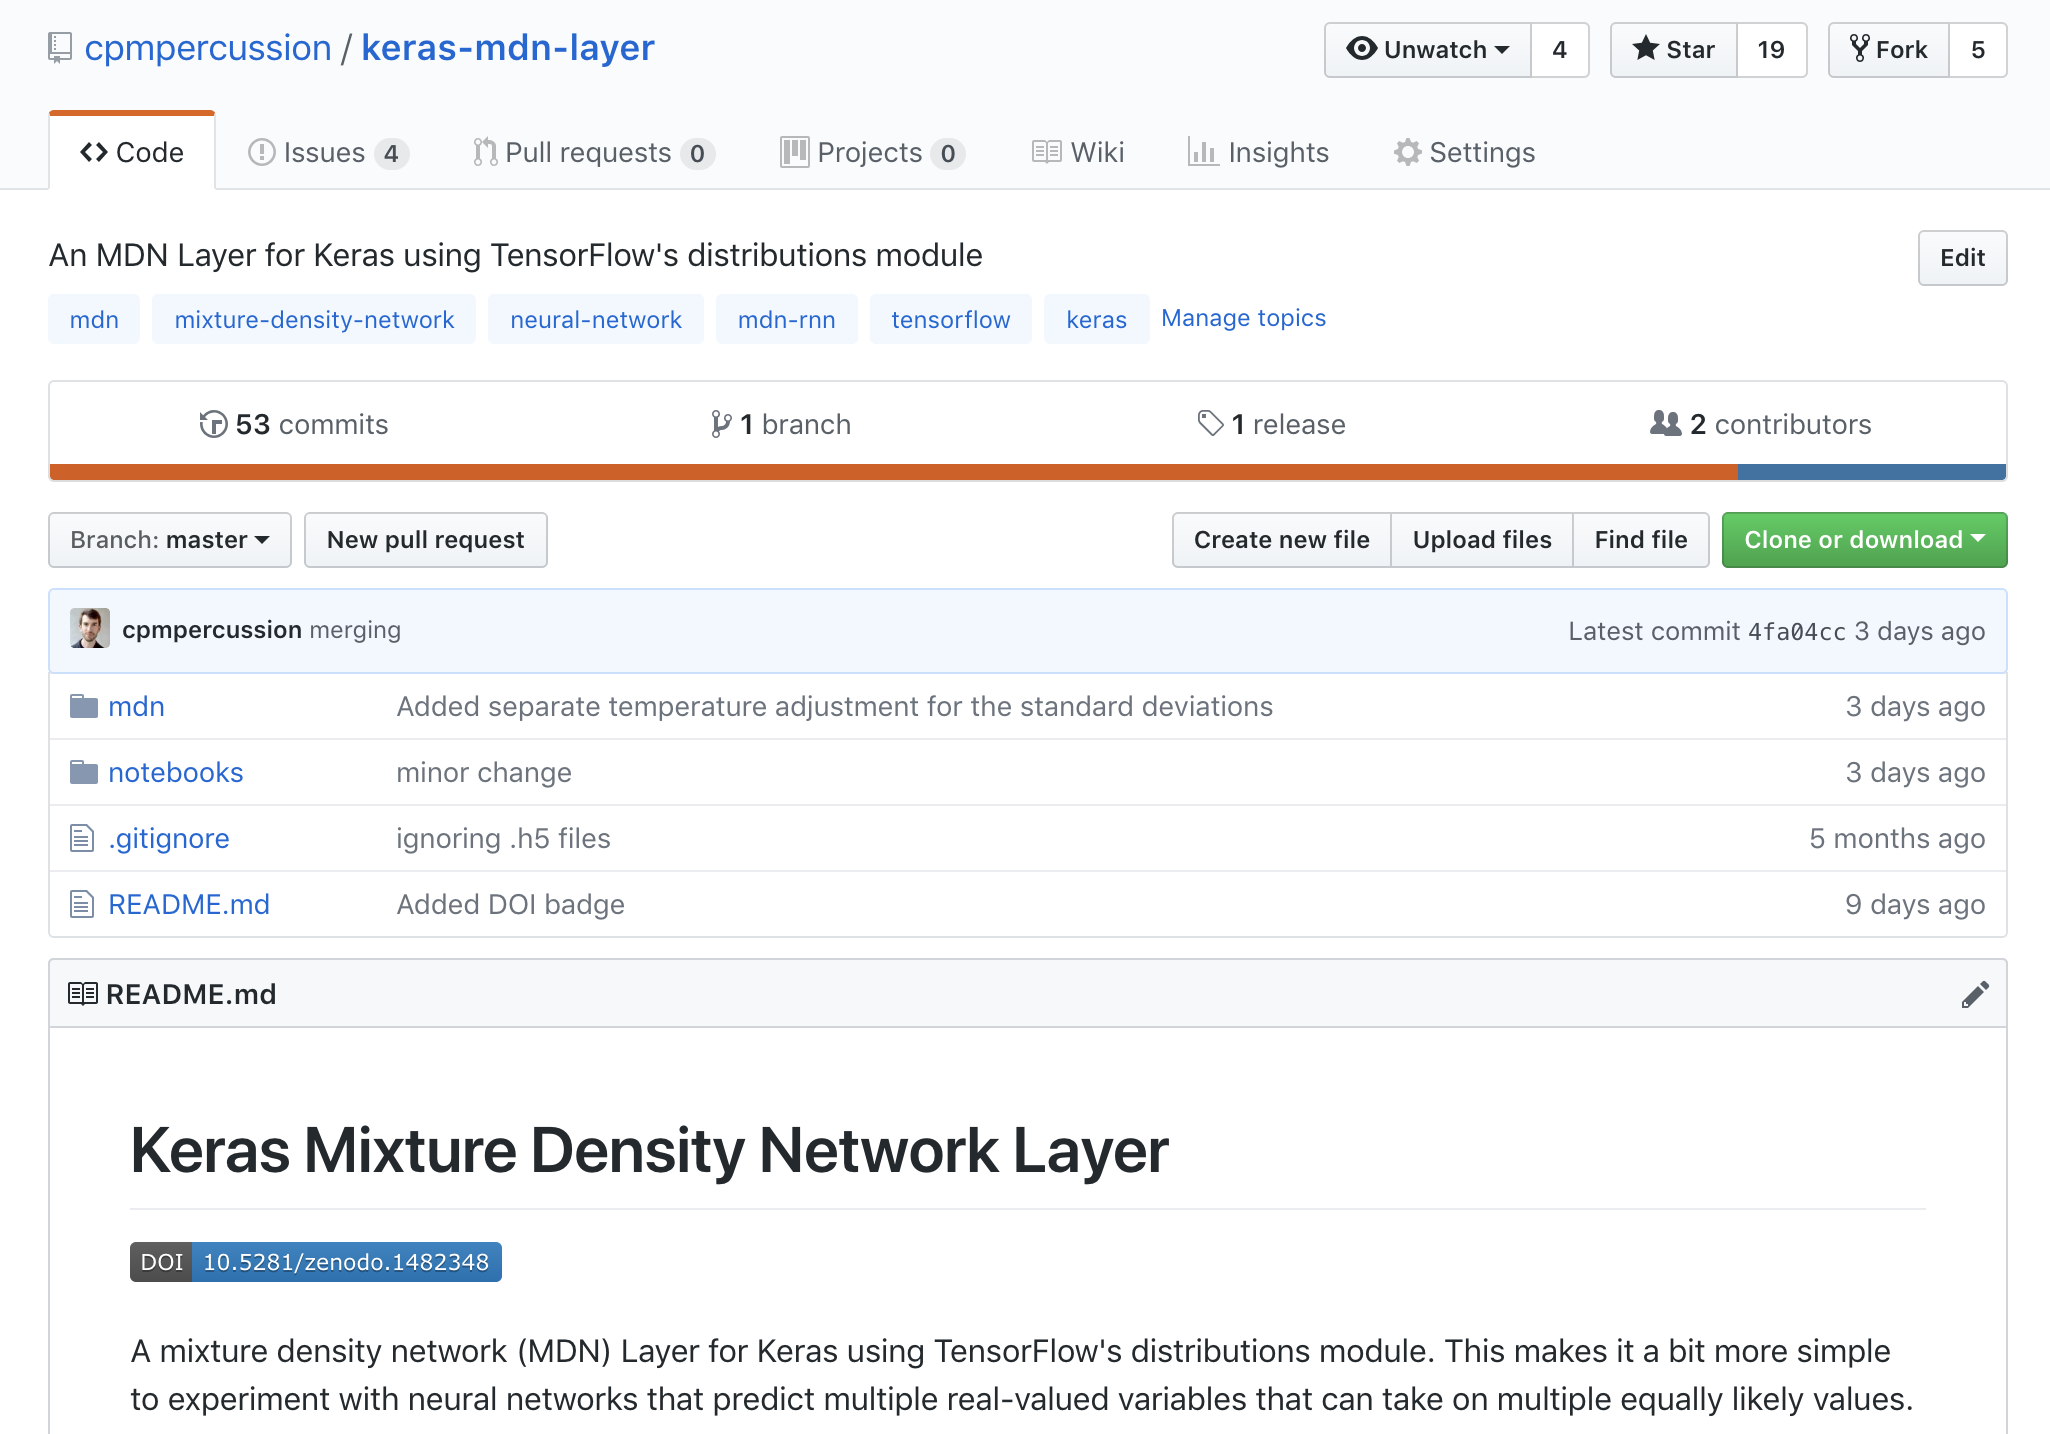Open the Branch: master dropdown
2050x1434 pixels.
(x=170, y=540)
